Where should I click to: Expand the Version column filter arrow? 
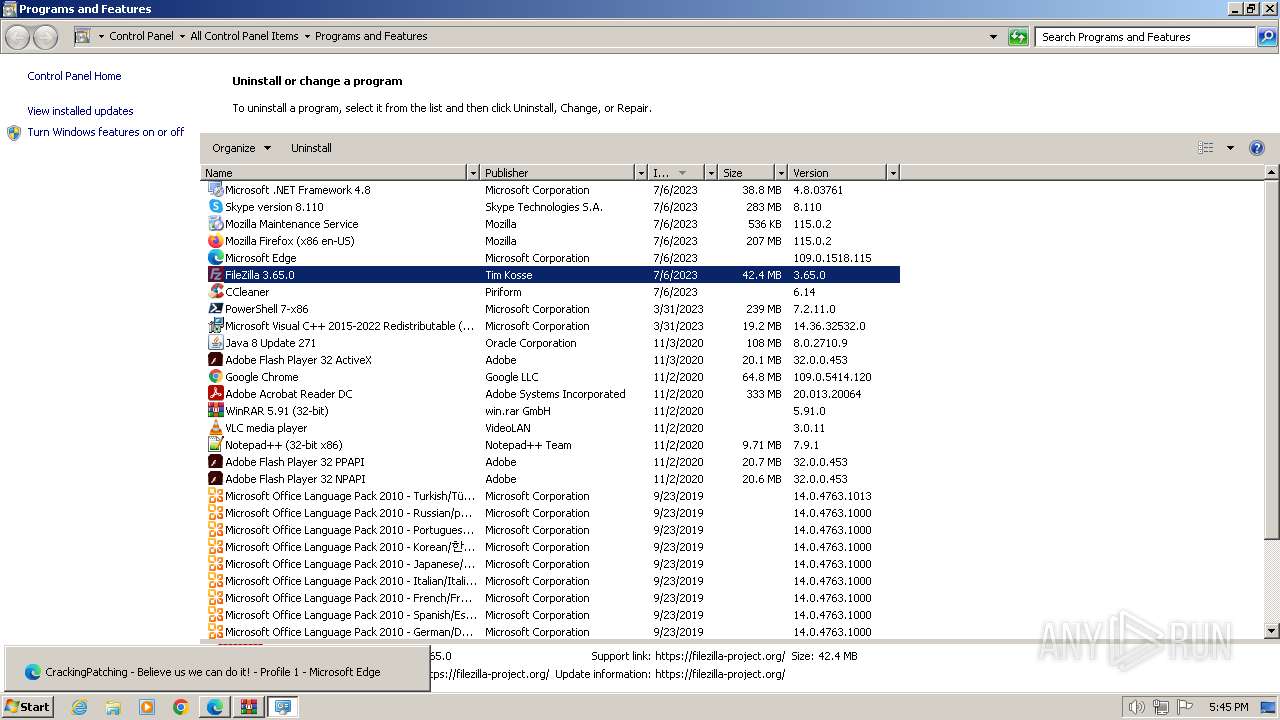(x=893, y=173)
